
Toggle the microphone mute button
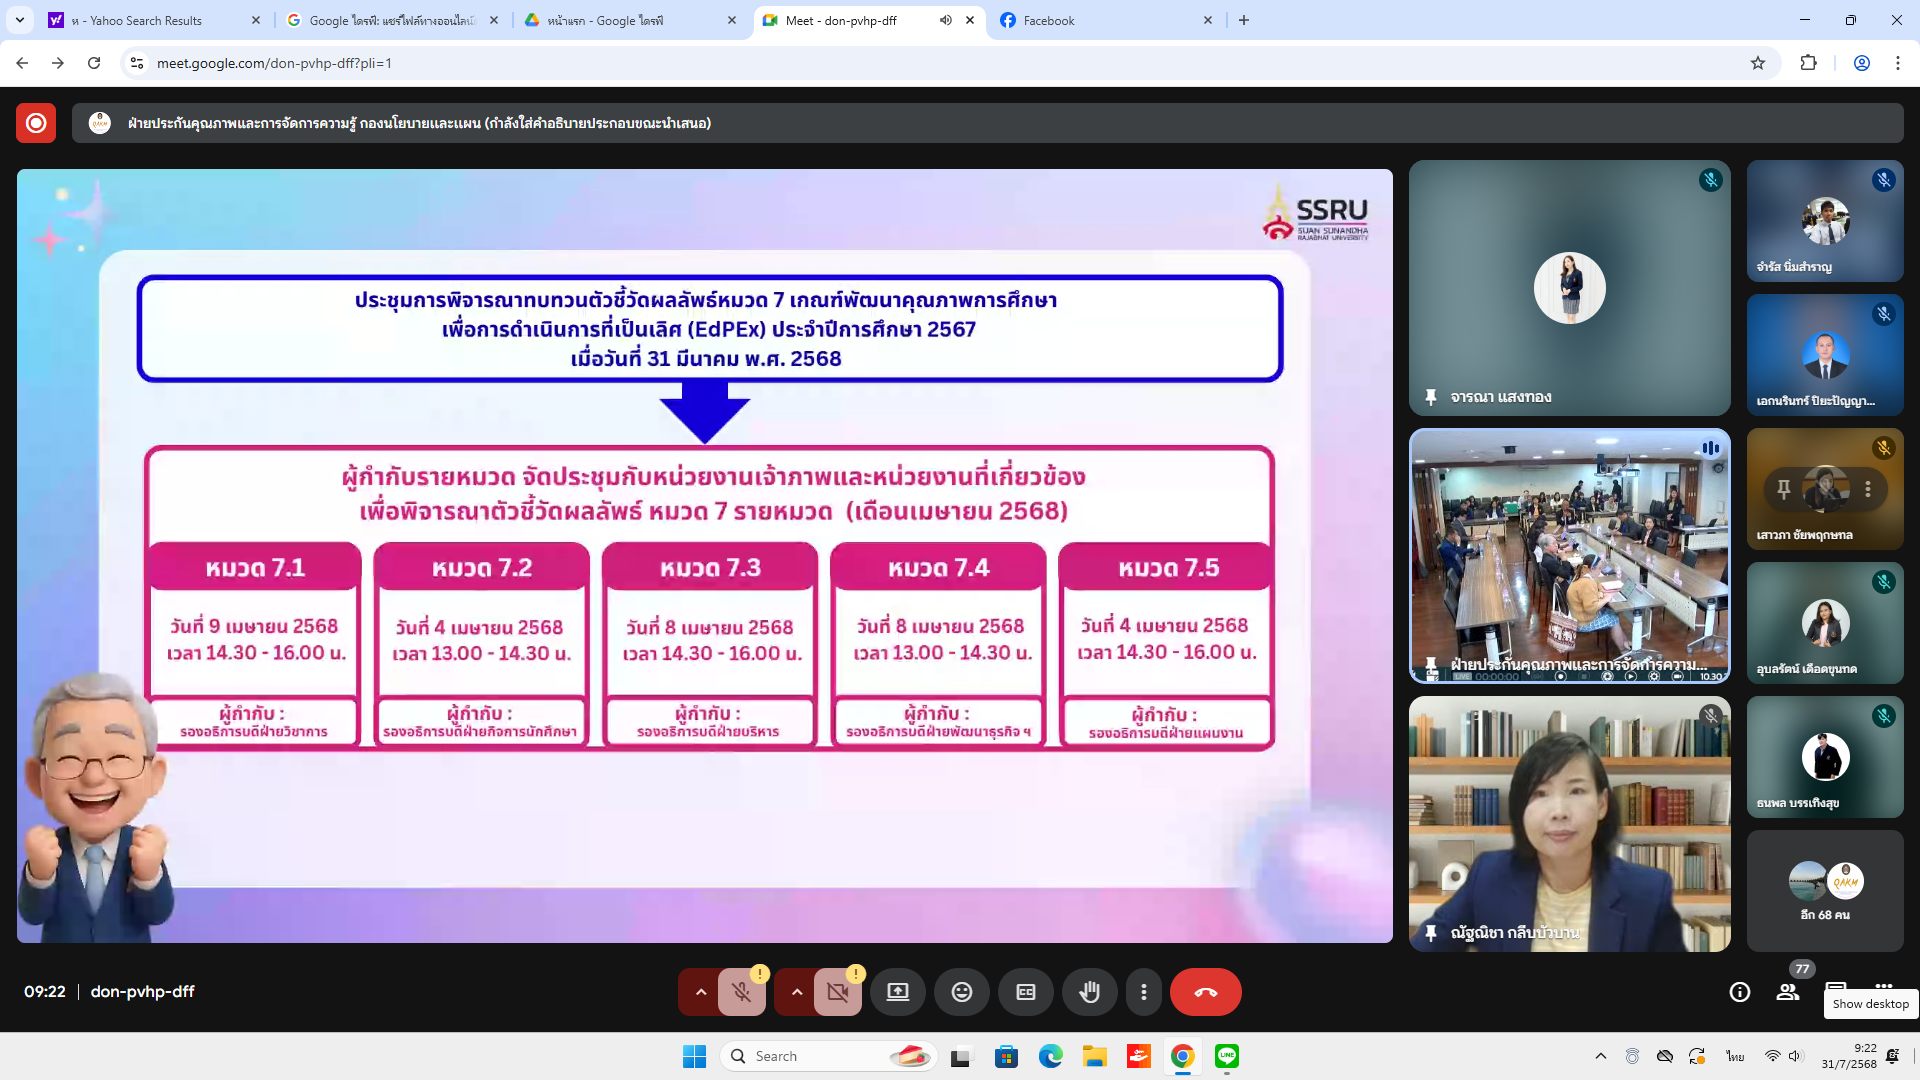pos(741,992)
